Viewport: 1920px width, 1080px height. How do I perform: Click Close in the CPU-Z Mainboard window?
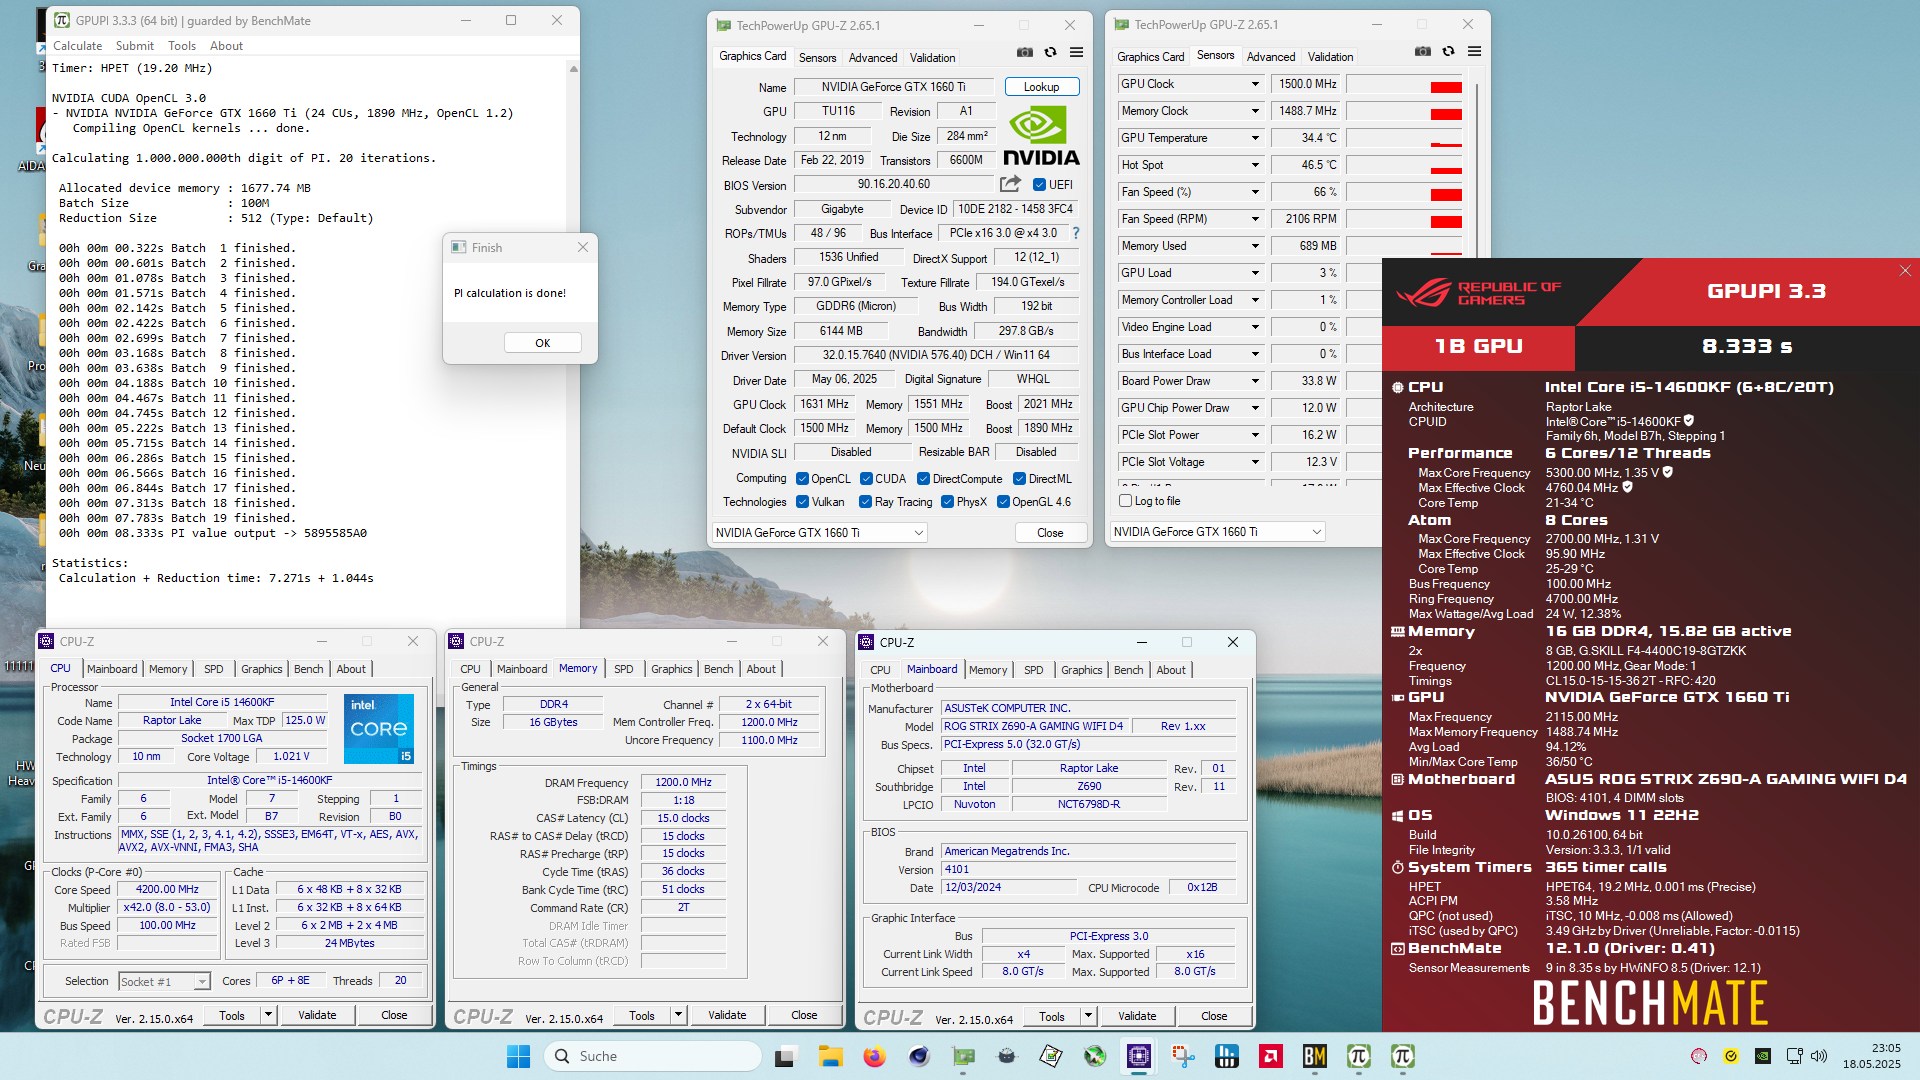coord(1214,1016)
